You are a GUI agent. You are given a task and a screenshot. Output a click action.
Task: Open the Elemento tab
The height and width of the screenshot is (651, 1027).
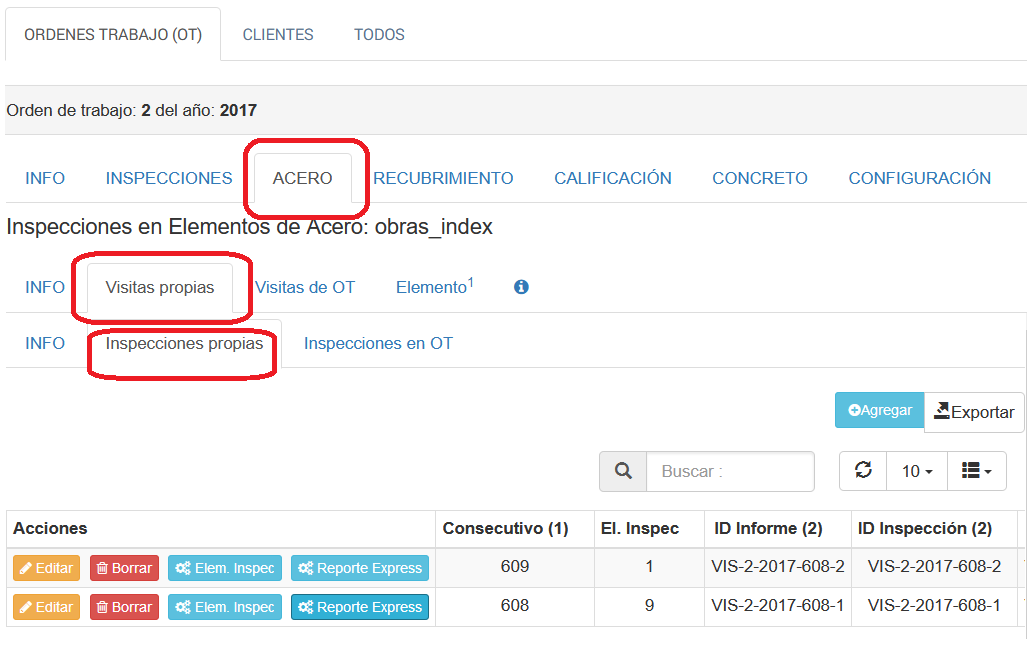coord(434,287)
